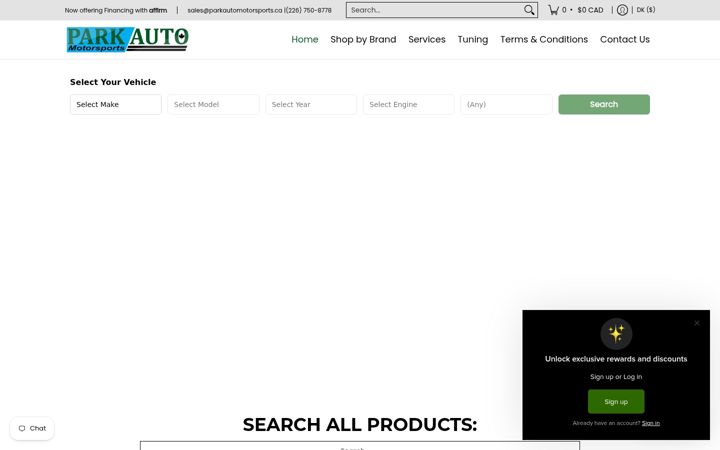Expand the Select Year dropdown
Viewport: 720px width, 450px height.
pyautogui.click(x=311, y=105)
